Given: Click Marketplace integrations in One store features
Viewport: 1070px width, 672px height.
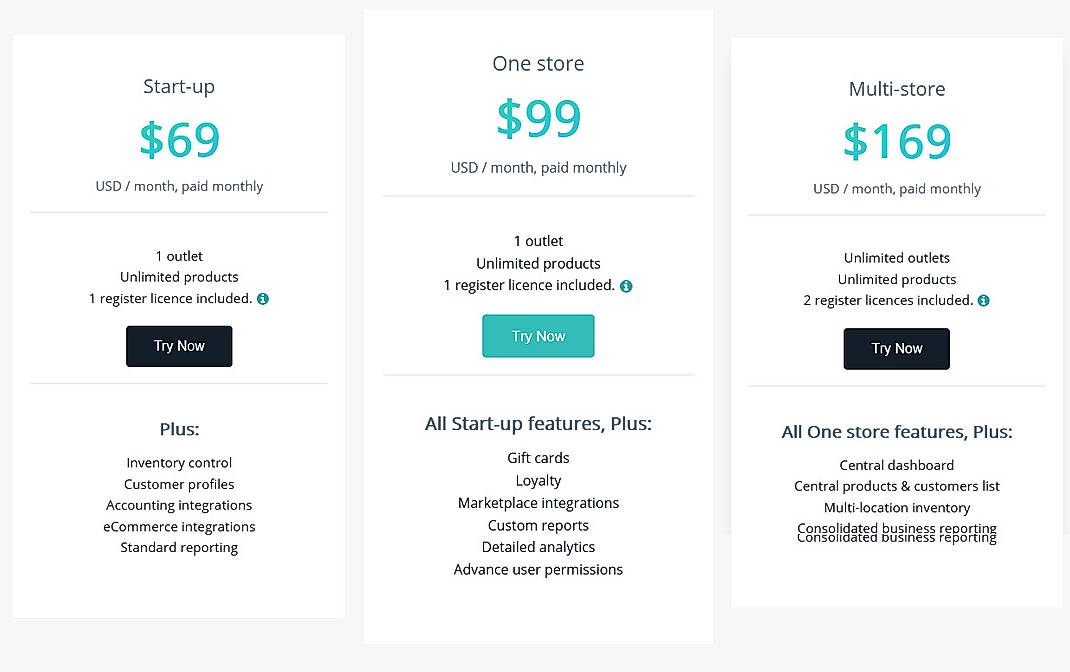Looking at the screenshot, I should pyautogui.click(x=538, y=502).
